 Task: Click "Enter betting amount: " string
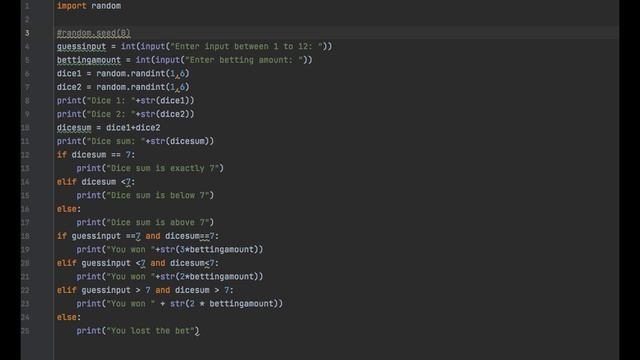tap(244, 60)
